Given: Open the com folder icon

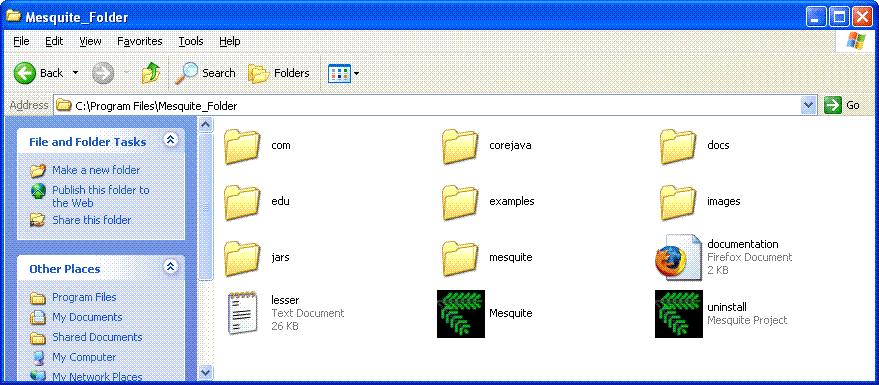Looking at the screenshot, I should coord(242,147).
